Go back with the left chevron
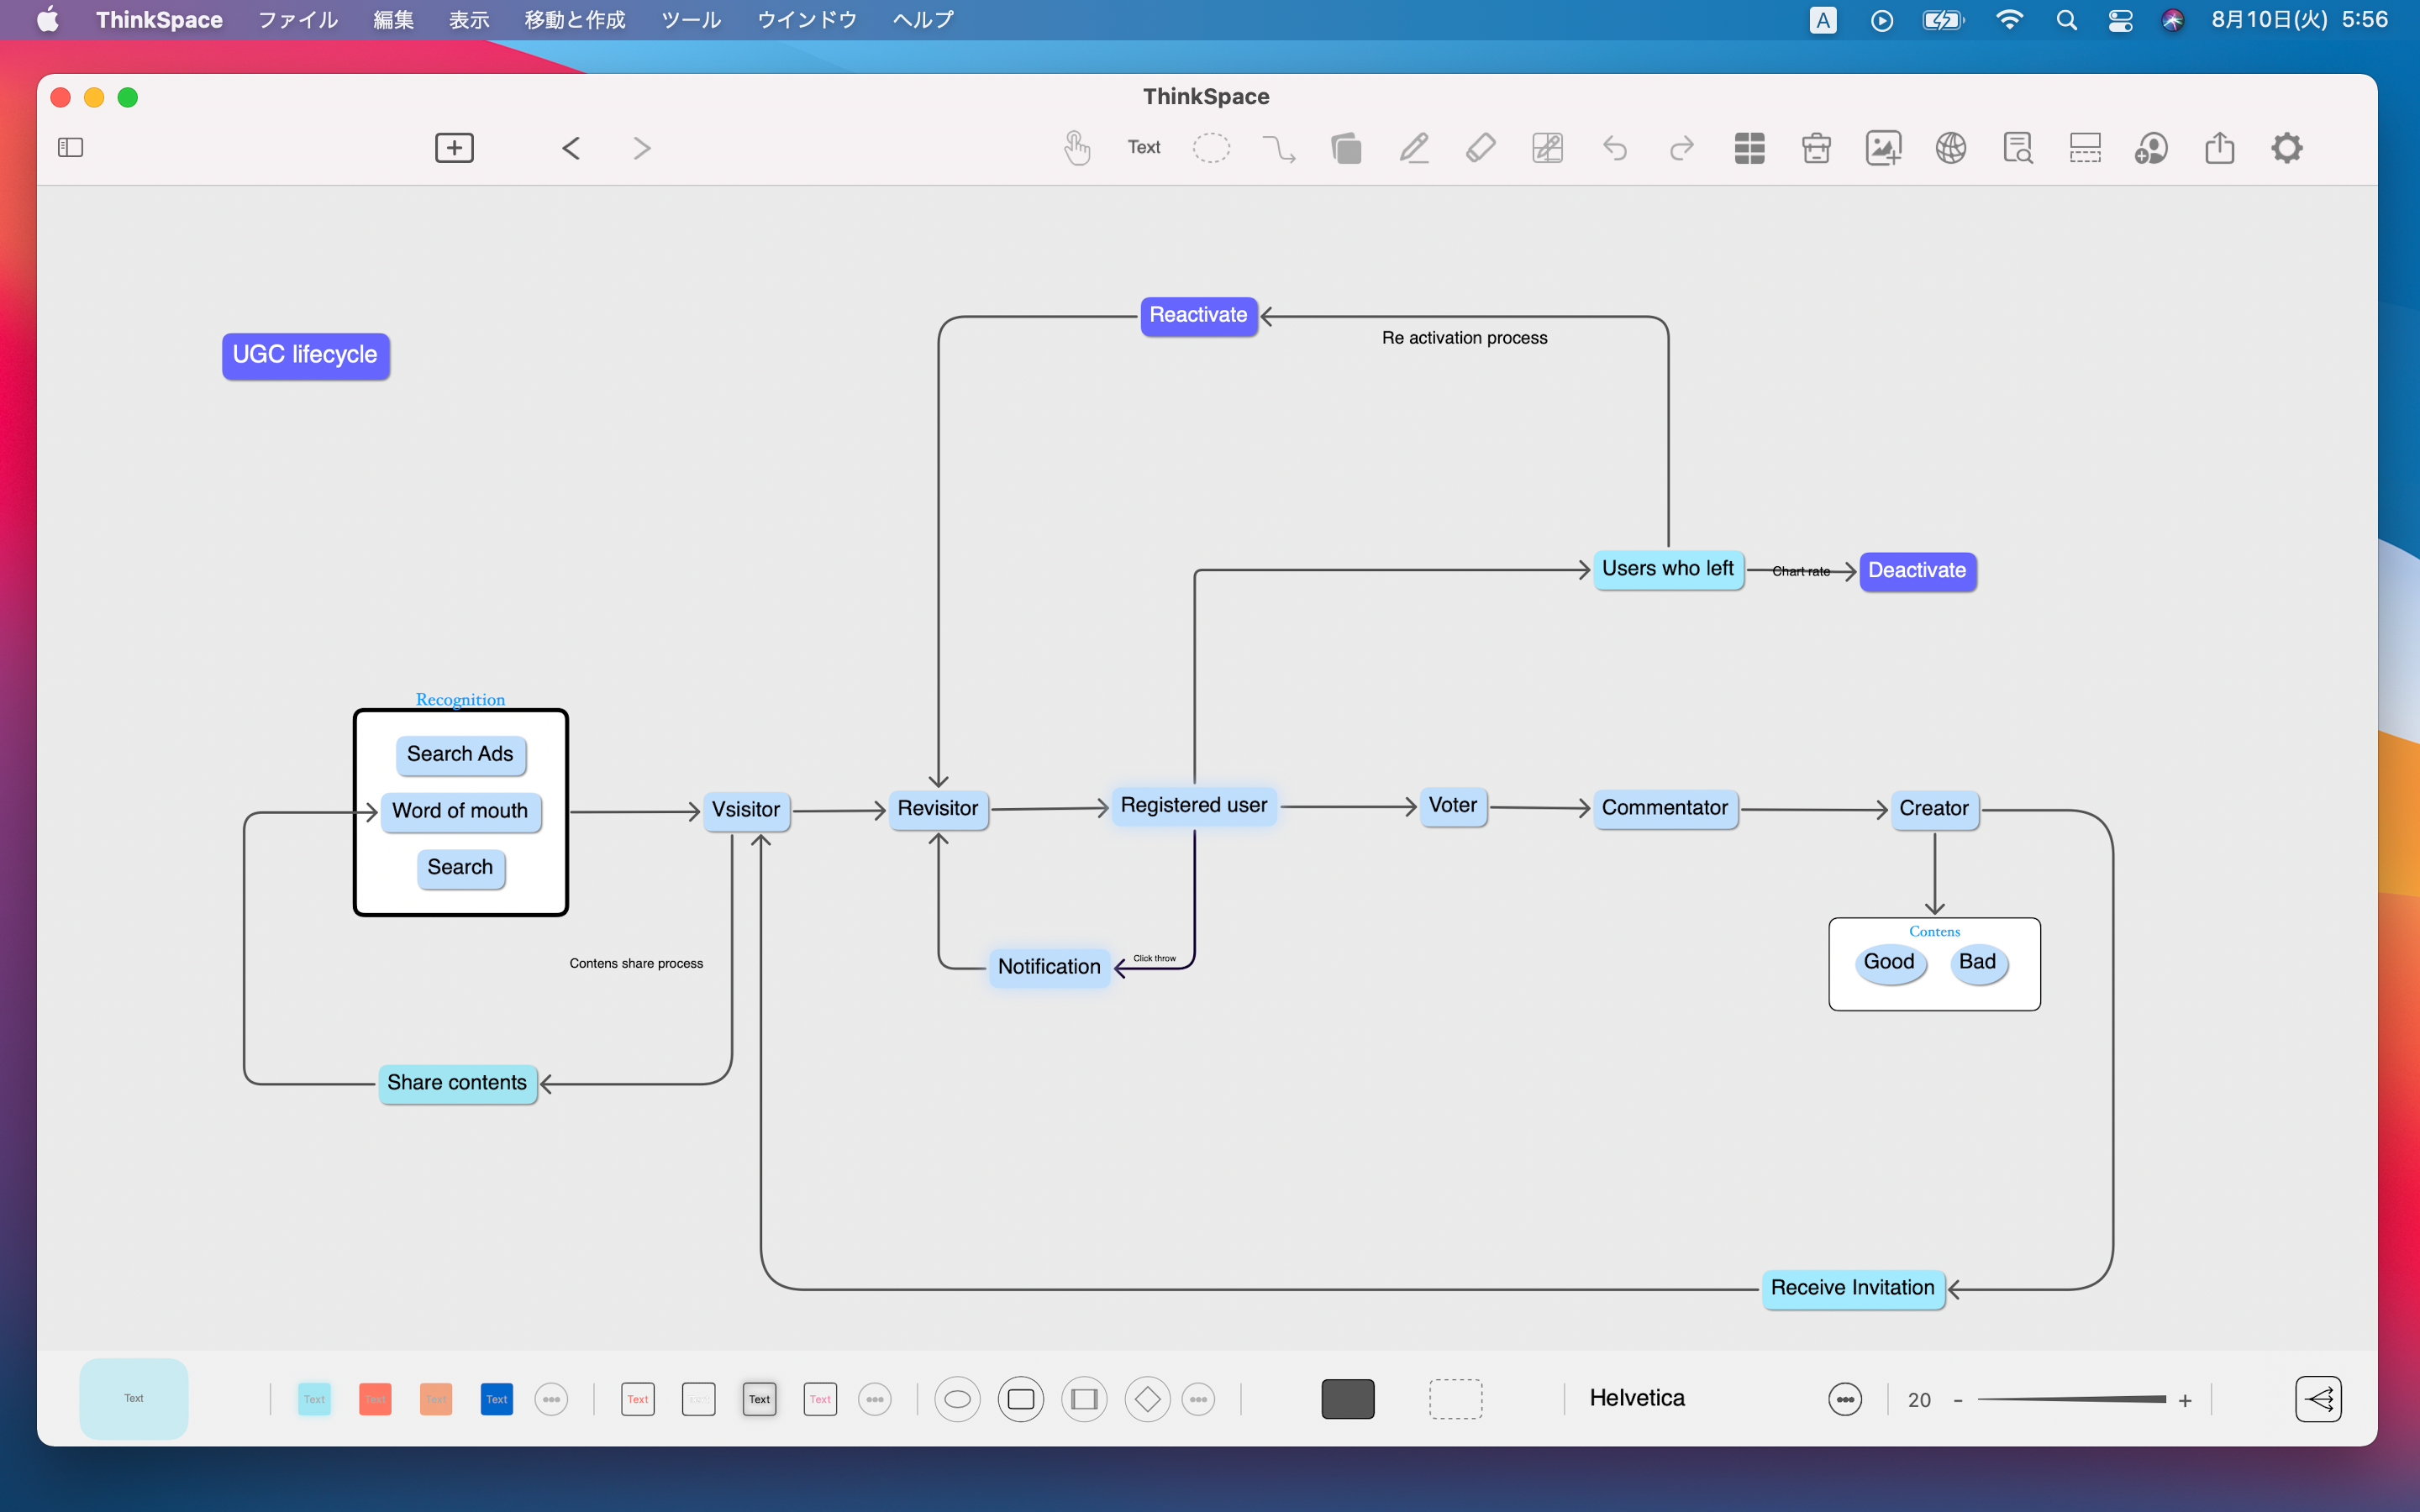The image size is (2420, 1512). [571, 148]
